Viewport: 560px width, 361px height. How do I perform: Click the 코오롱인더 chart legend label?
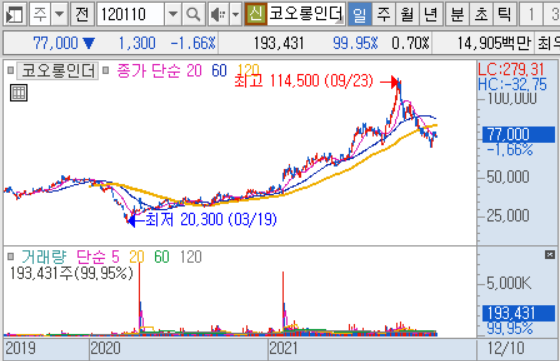(58, 71)
